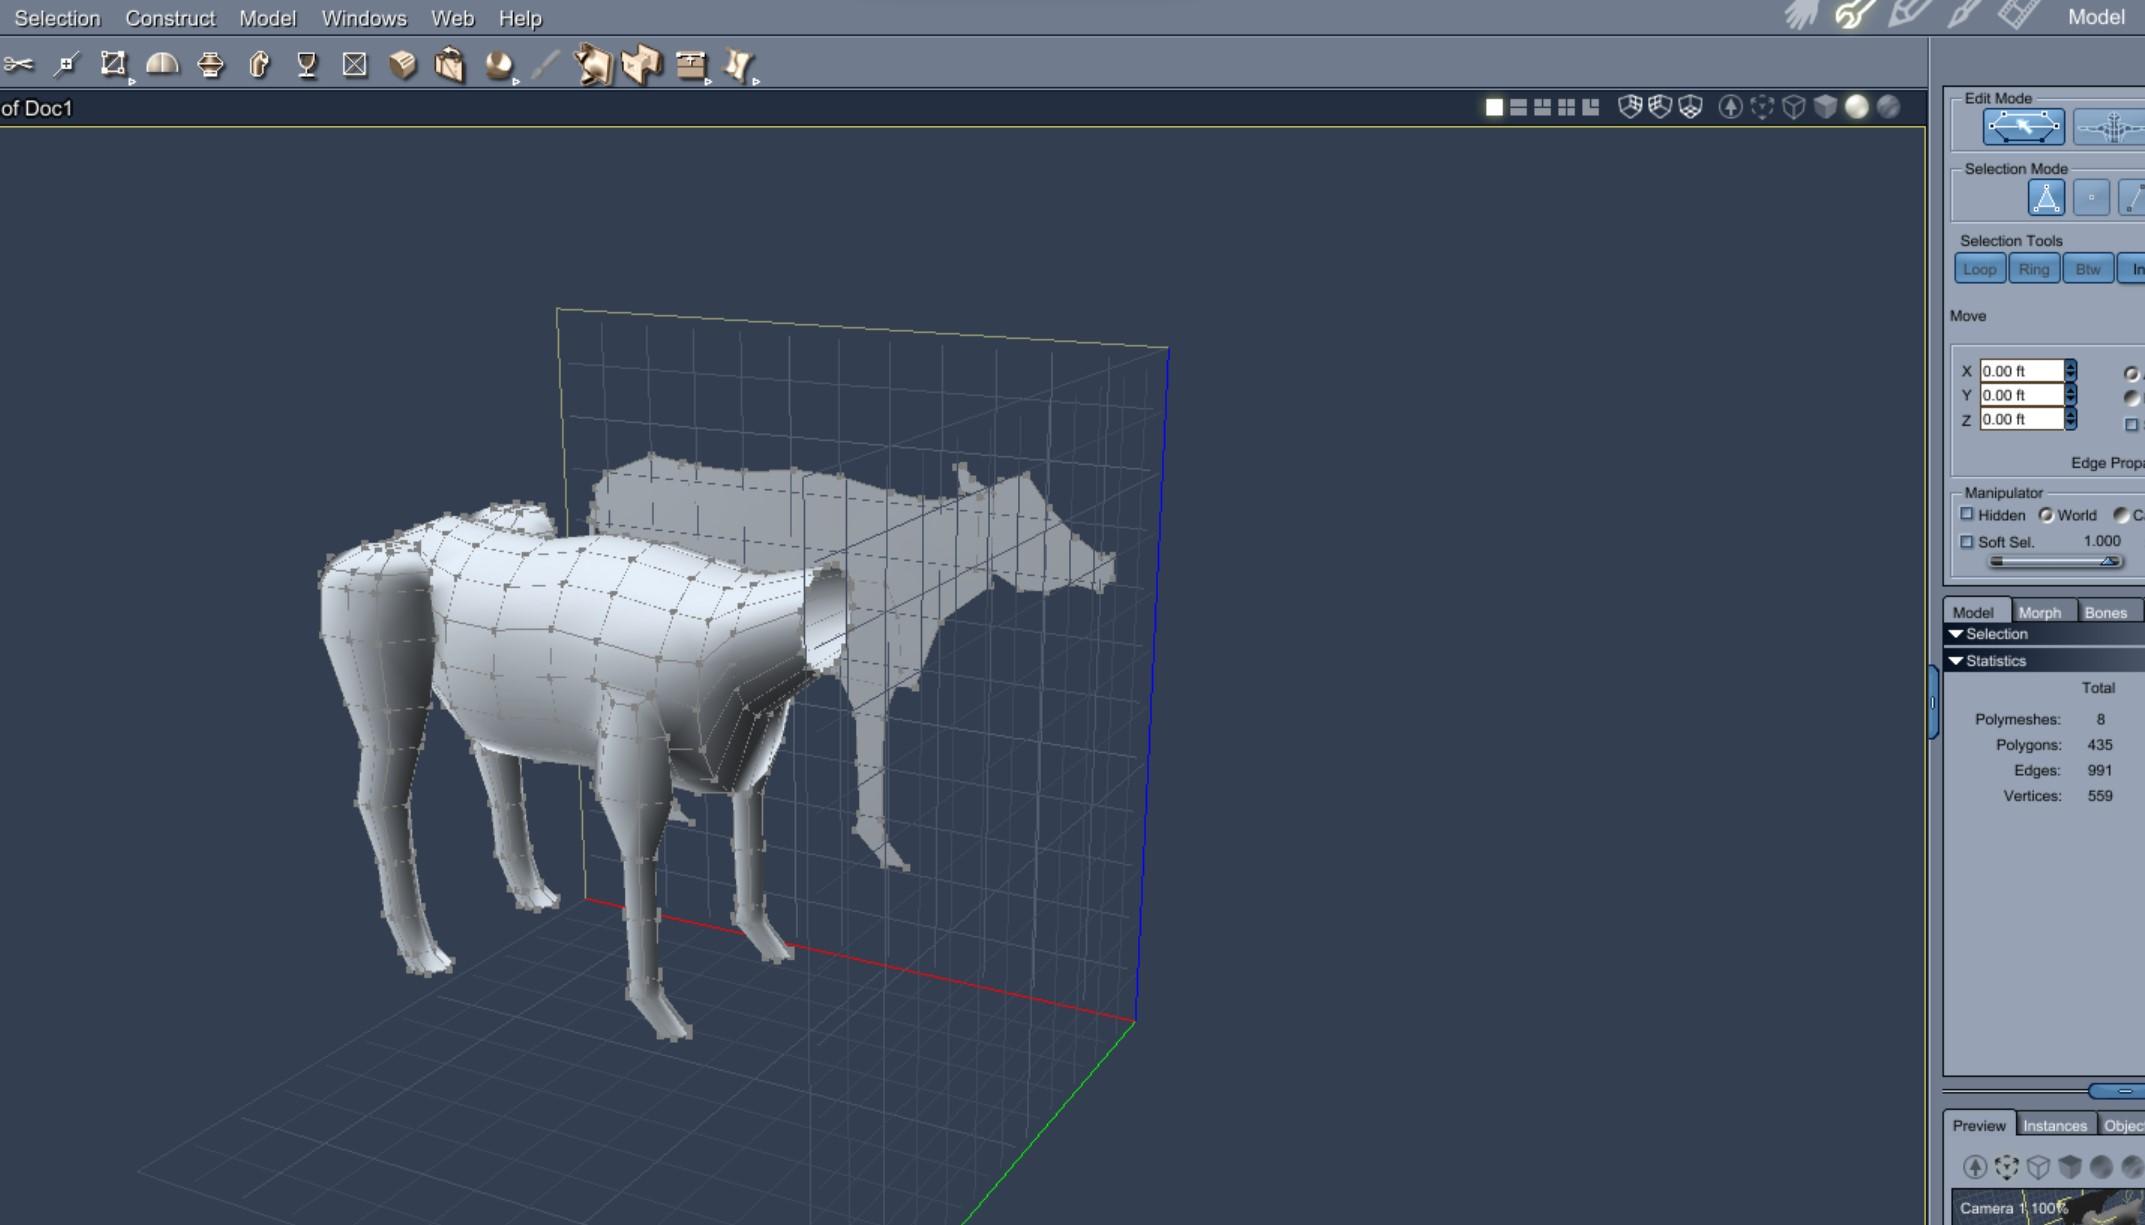This screenshot has width=2145, height=1225.
Task: Select the smooth shaded sphere display mode
Action: tap(1857, 107)
